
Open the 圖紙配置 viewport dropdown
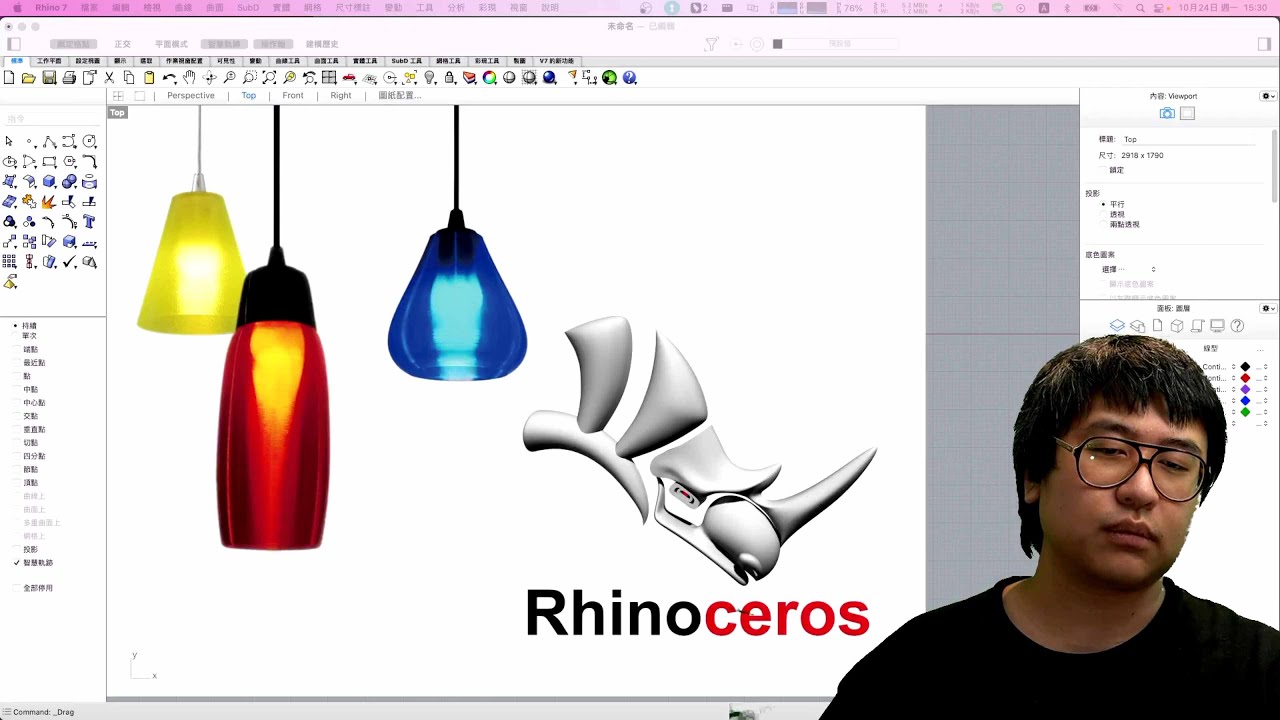coord(399,96)
